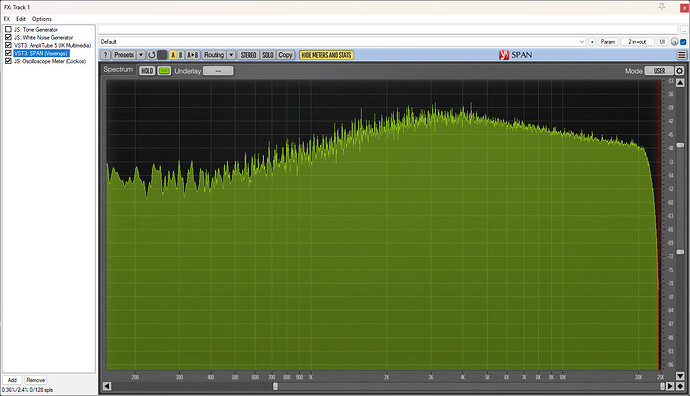Click the SPAN help question mark icon
The height and width of the screenshot is (396, 690).
[105, 55]
